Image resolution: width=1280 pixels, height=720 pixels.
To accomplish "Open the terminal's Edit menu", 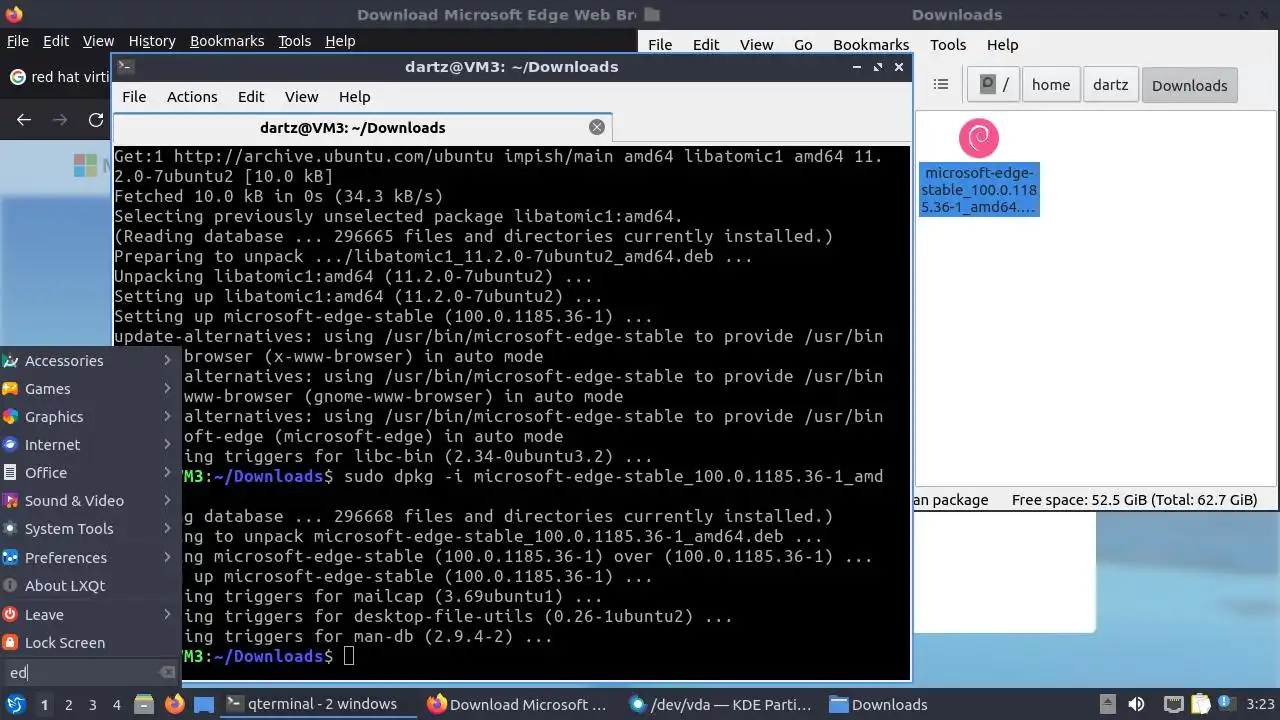I will [251, 97].
